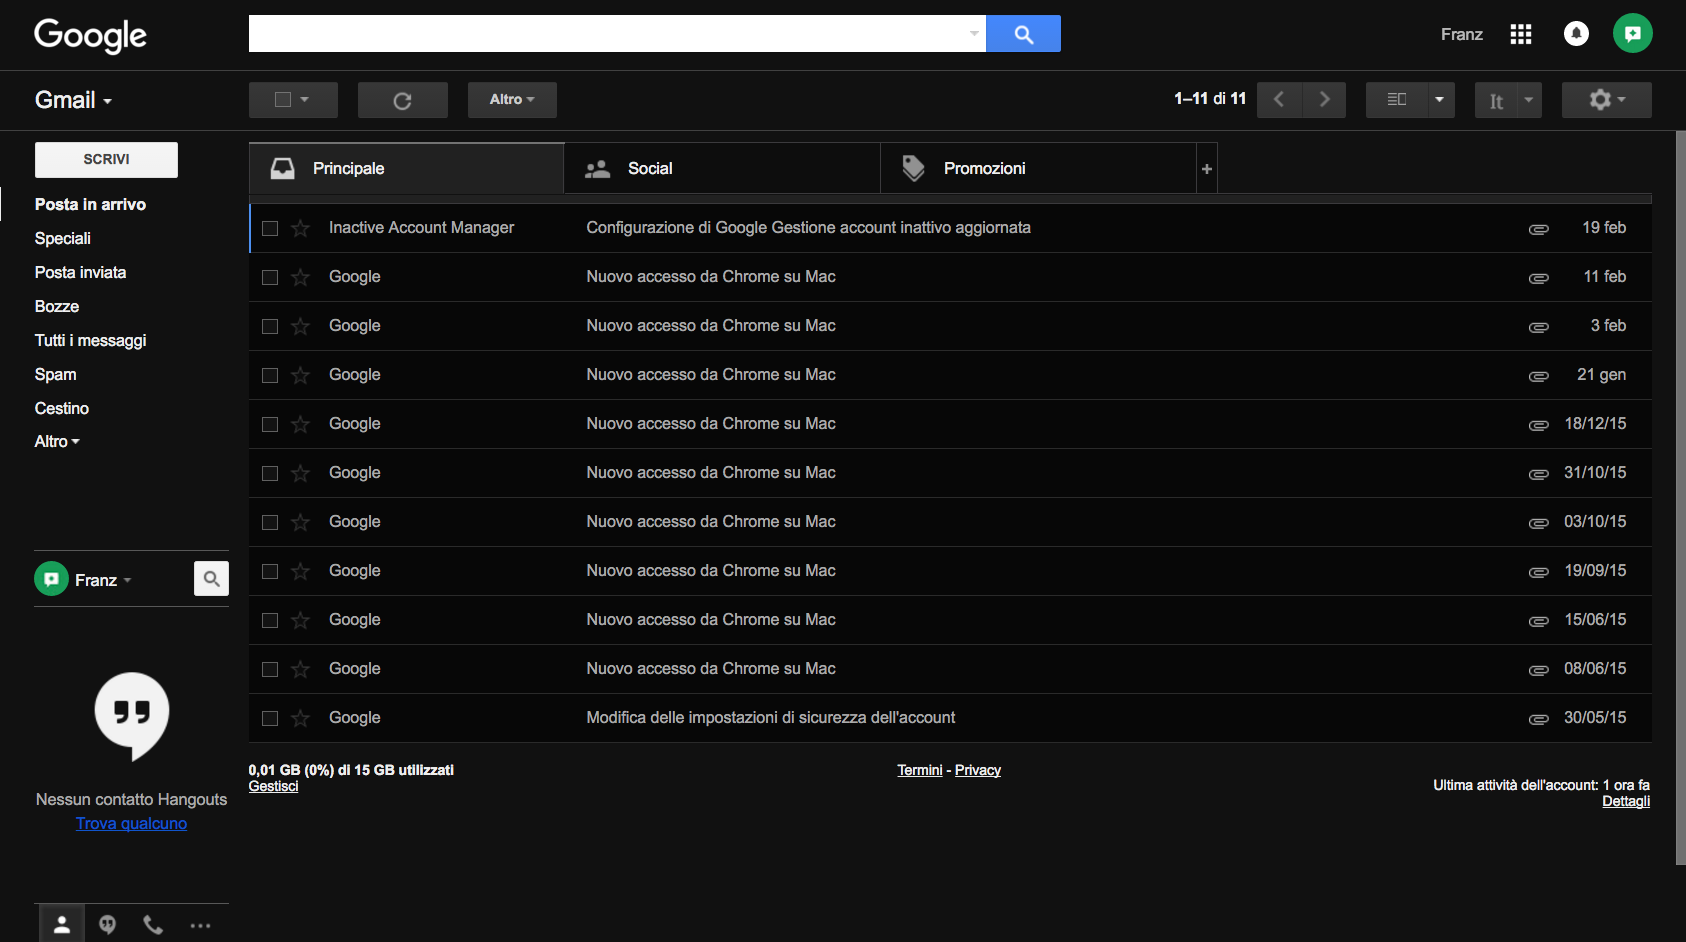Tick checkbox for 08/06/15 Google message
1686x942 pixels.
point(270,669)
